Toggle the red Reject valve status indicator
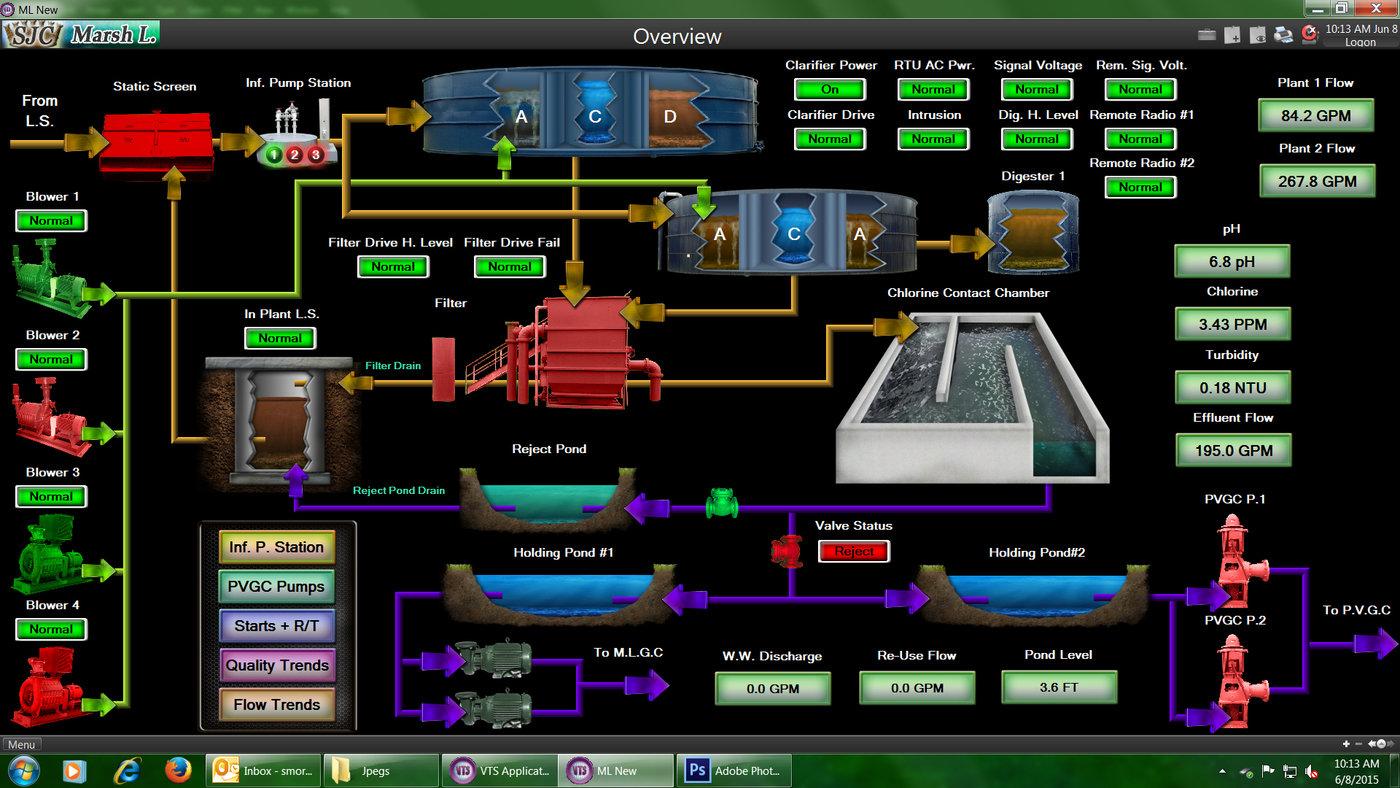Image resolution: width=1400 pixels, height=788 pixels. pos(853,551)
